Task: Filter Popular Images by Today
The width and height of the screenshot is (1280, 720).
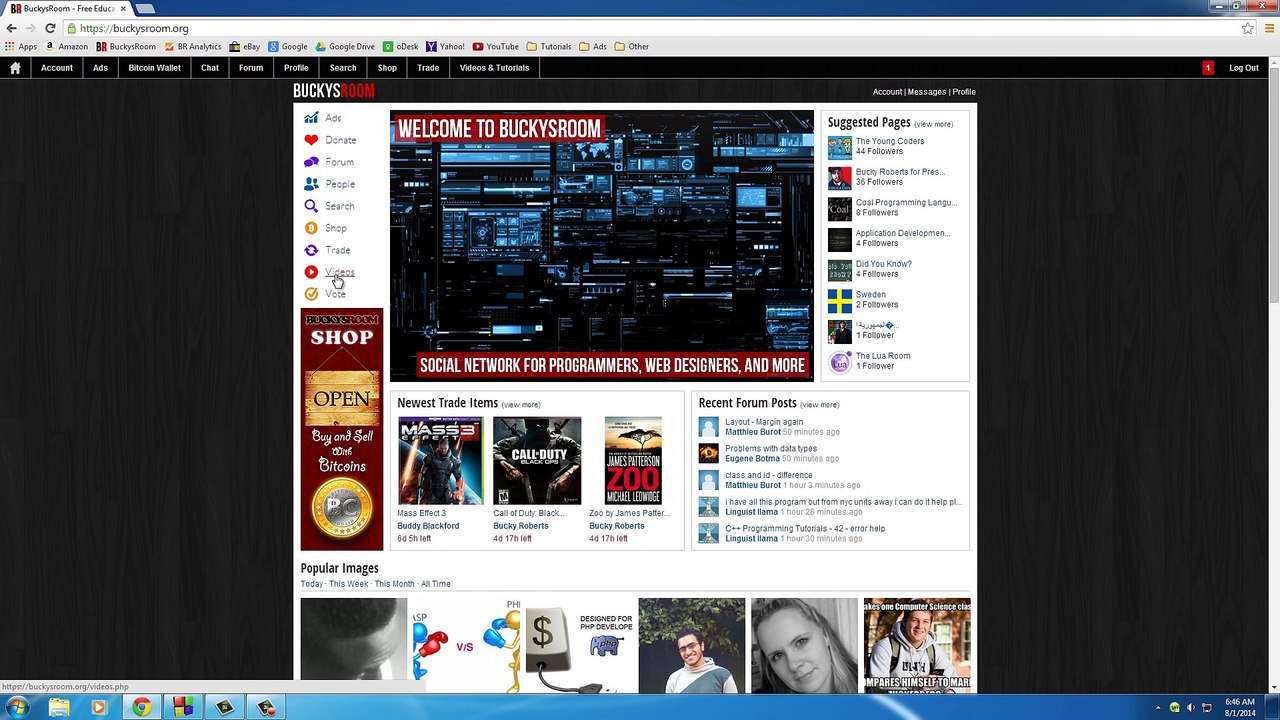Action: tap(312, 584)
